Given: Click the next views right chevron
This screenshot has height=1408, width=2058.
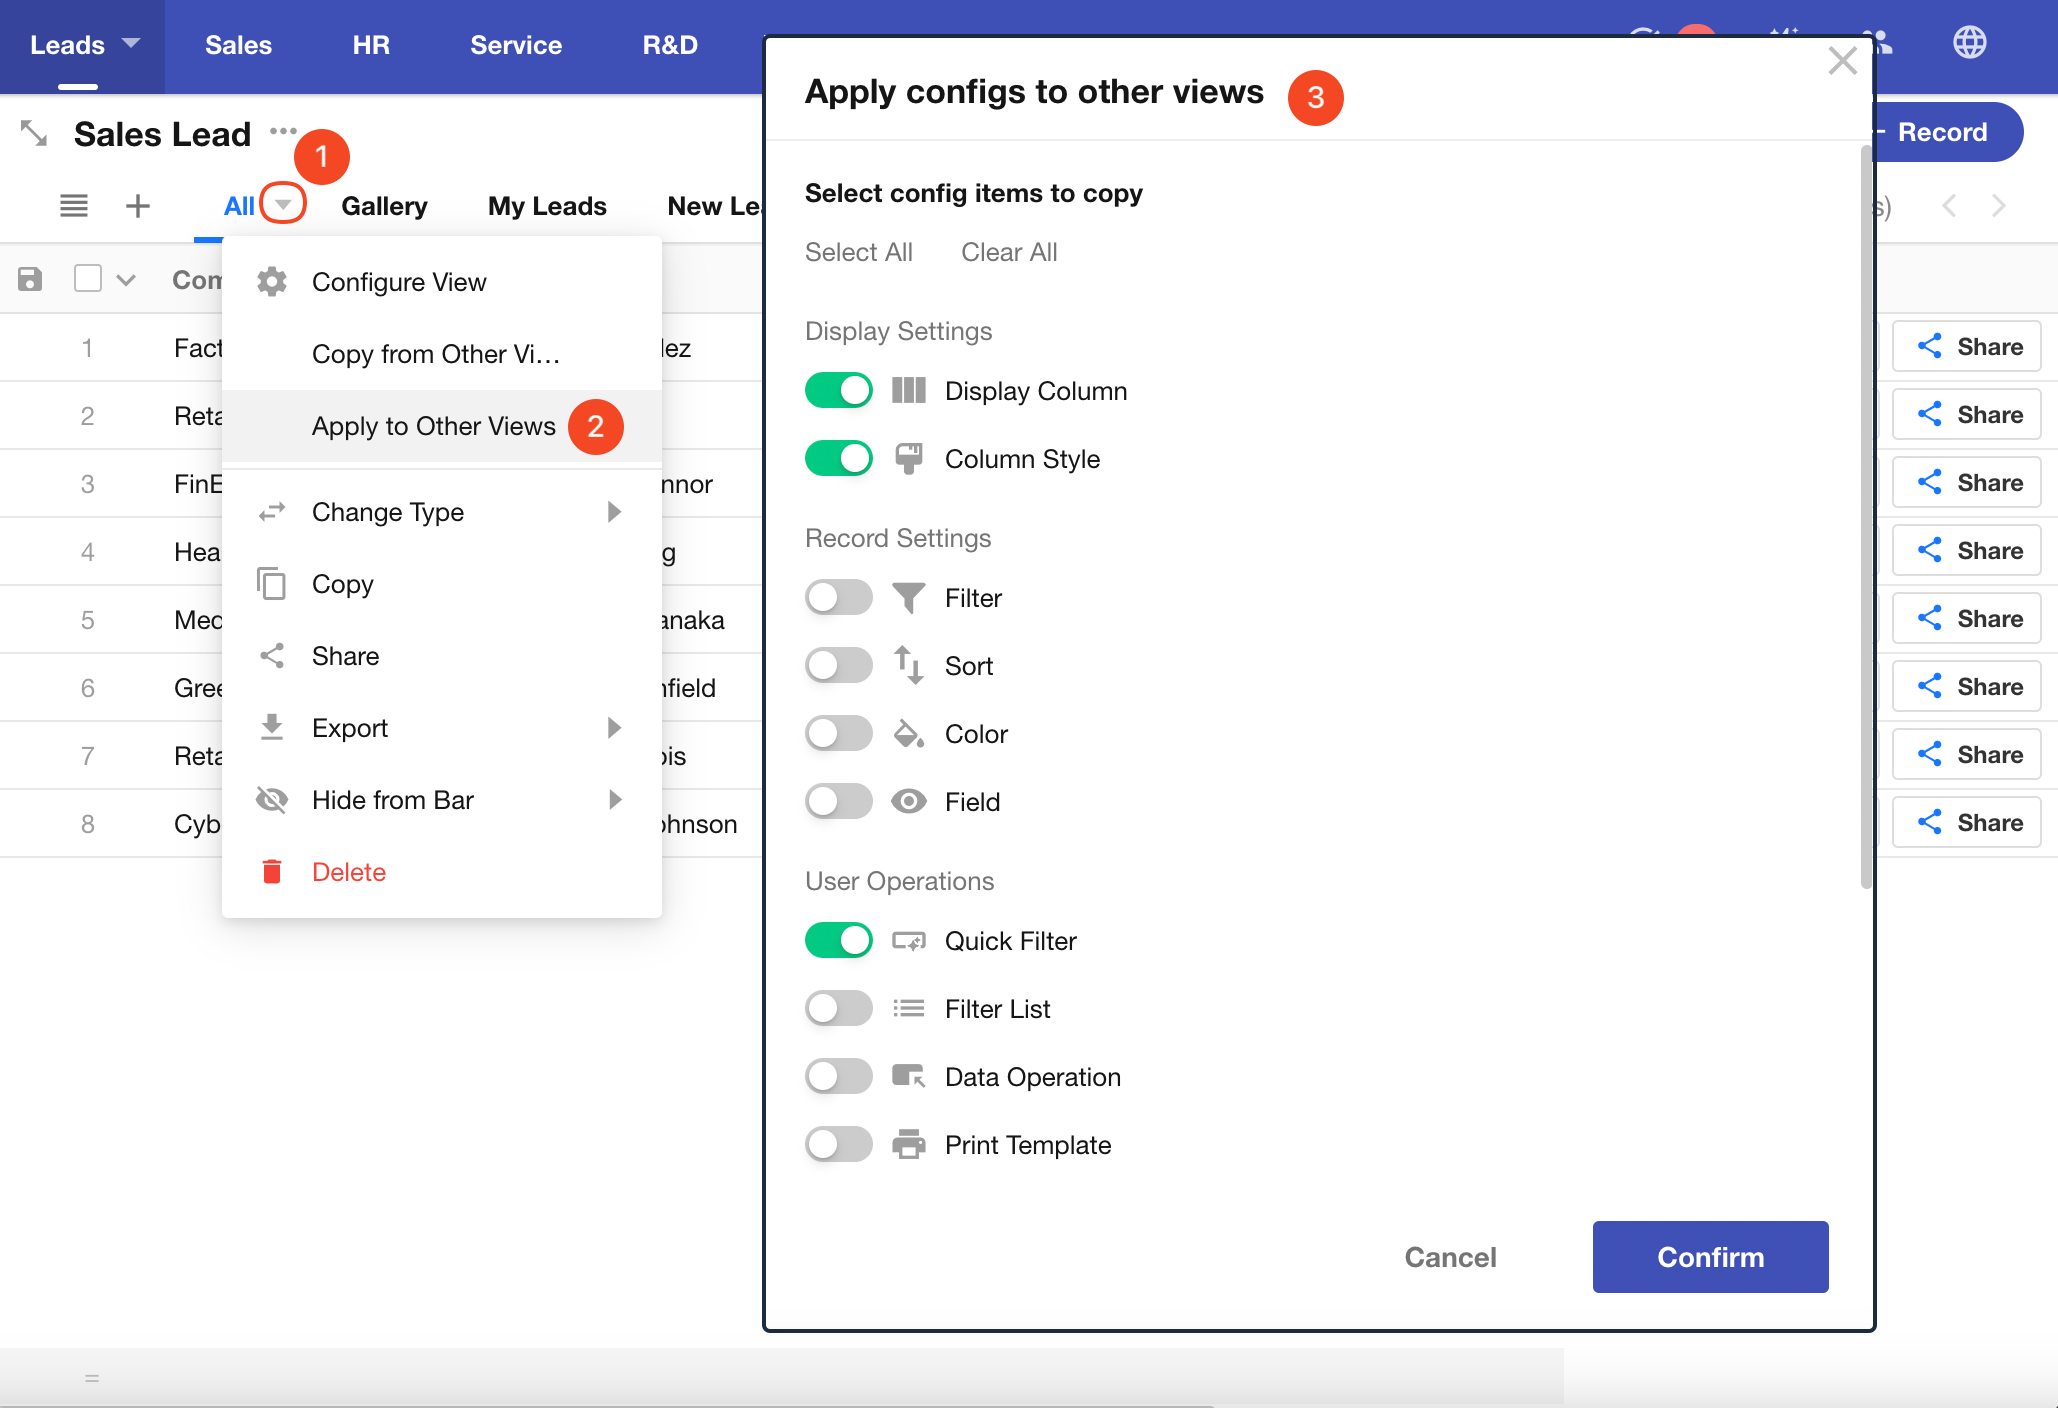Looking at the screenshot, I should (x=1999, y=206).
